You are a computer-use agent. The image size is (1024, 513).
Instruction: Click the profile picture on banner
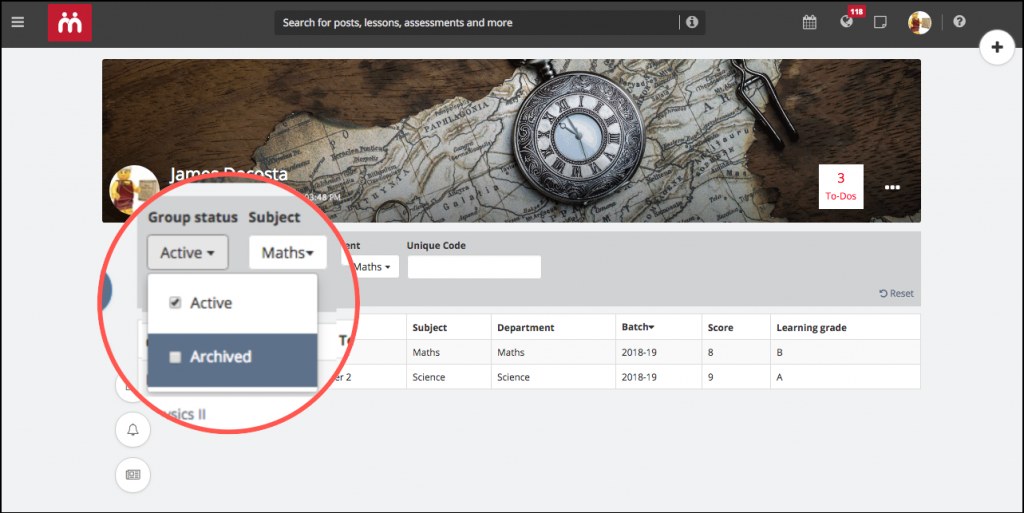tap(134, 189)
